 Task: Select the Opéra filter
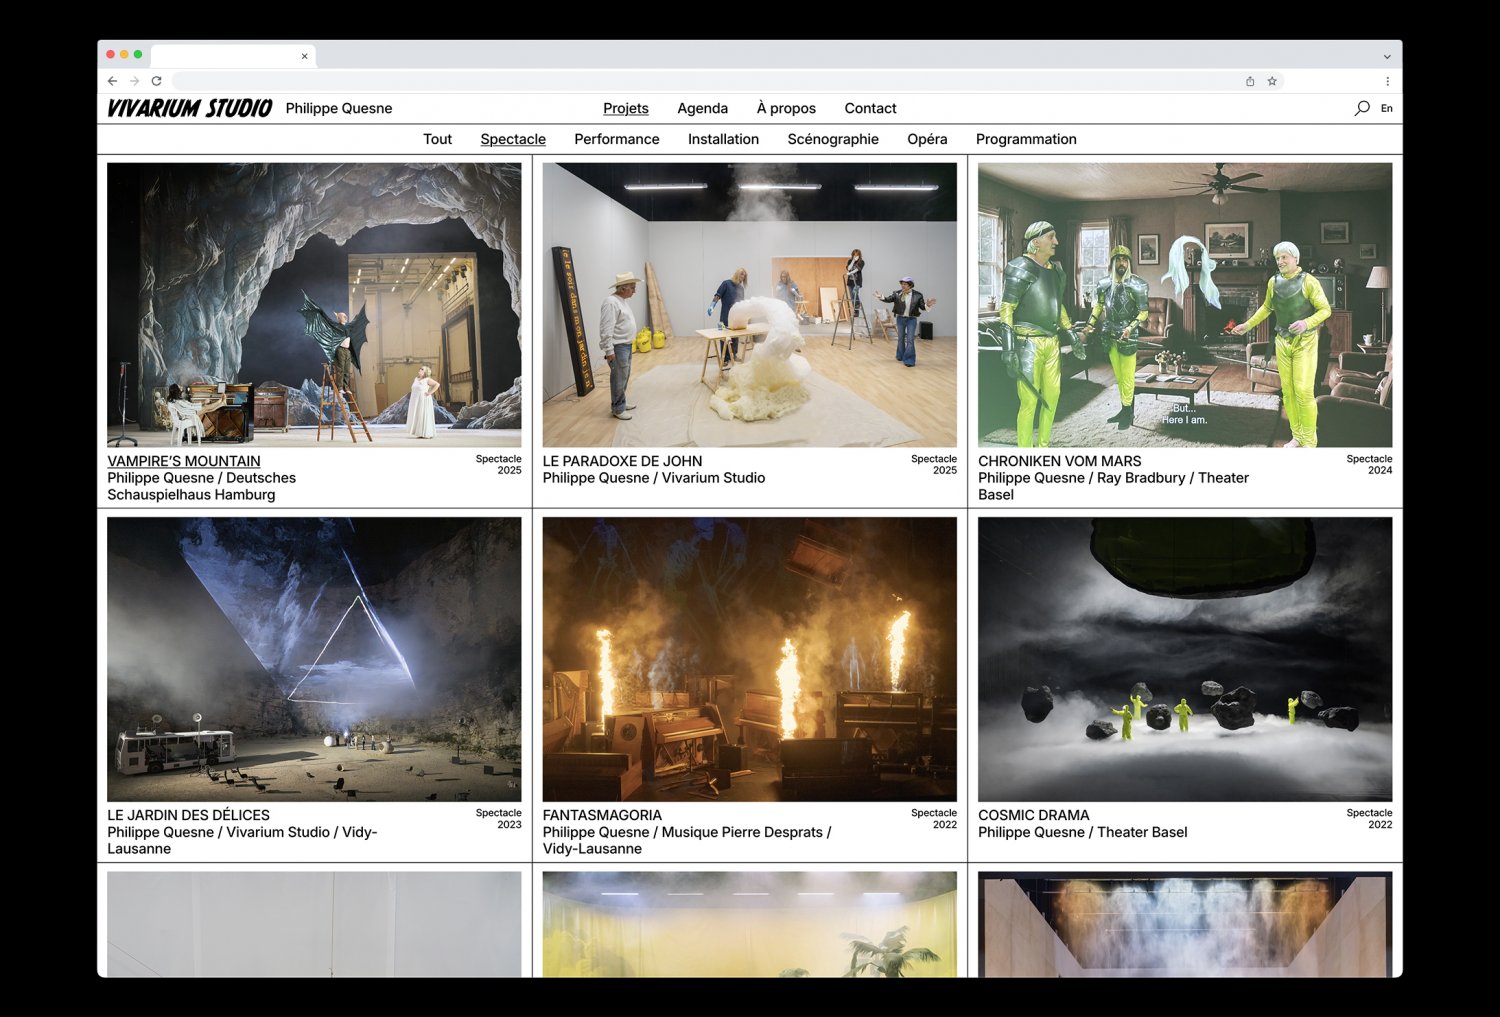[x=927, y=139]
